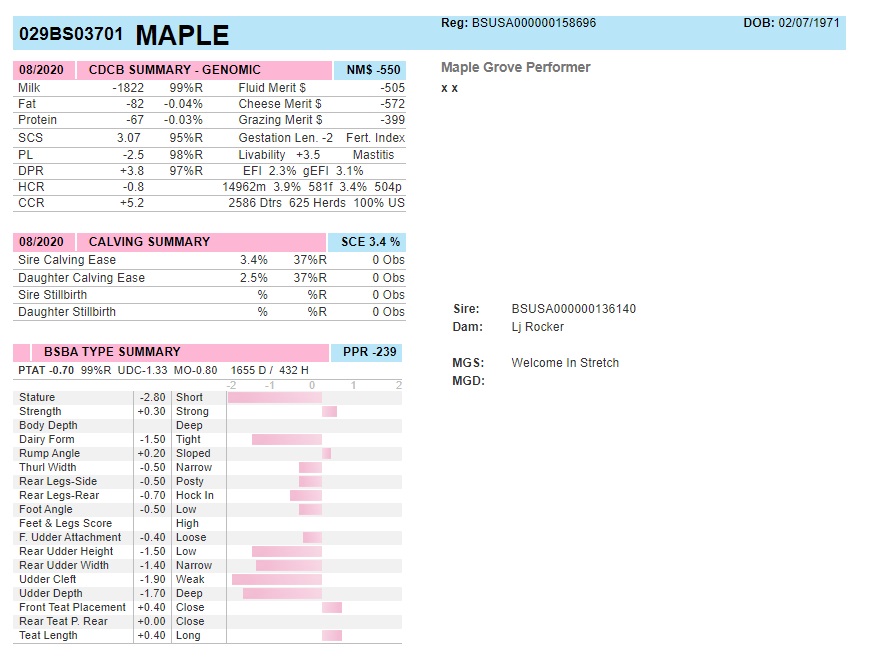Select the SCS value 3.07

(129, 138)
